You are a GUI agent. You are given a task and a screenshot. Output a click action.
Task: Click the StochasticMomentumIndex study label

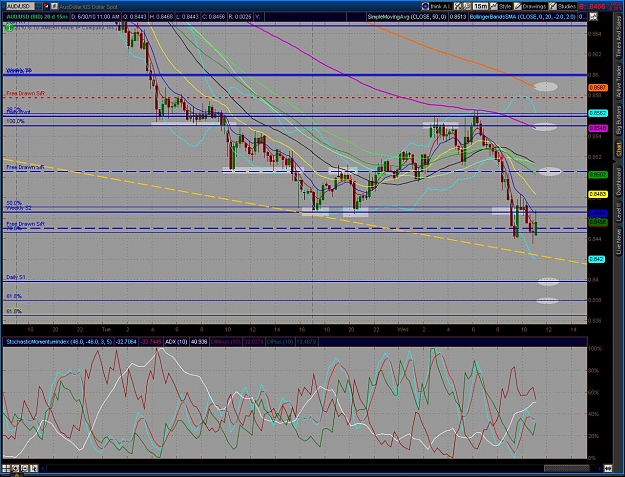pyautogui.click(x=59, y=342)
